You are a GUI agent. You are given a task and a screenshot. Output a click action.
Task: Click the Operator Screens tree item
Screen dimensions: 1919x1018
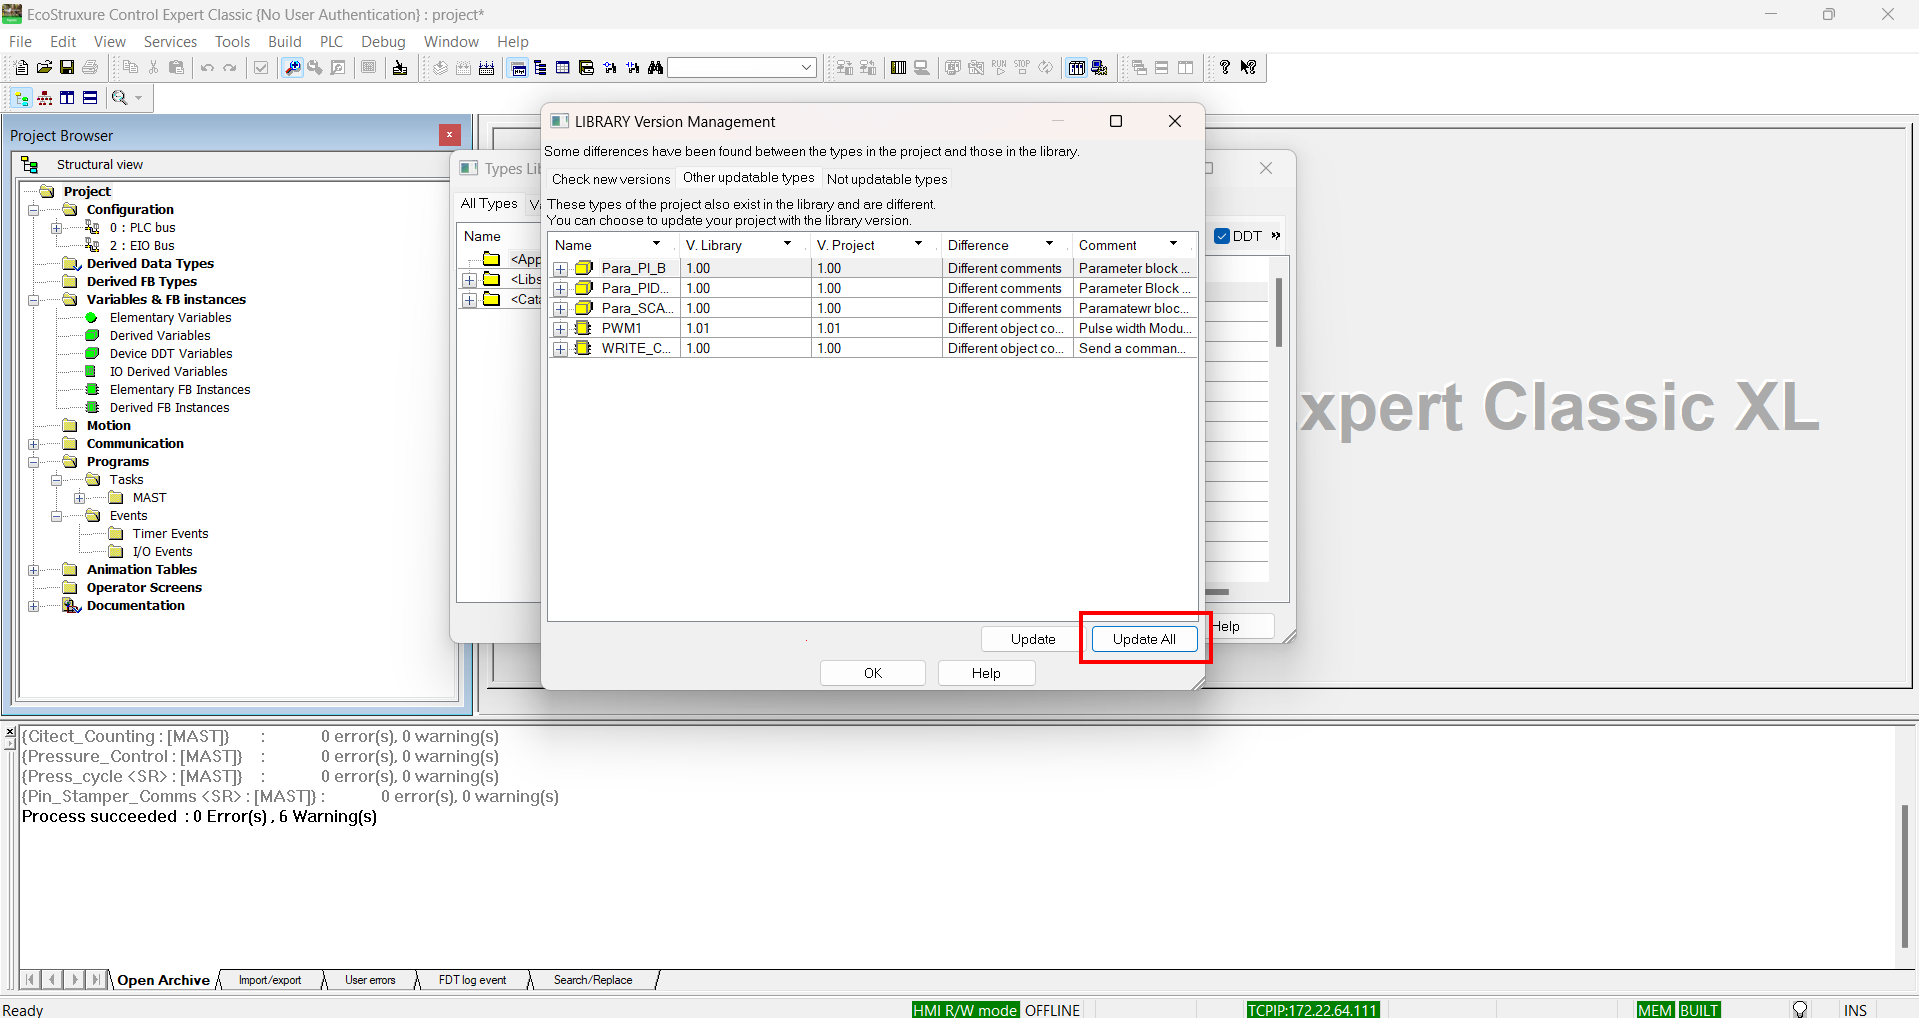coord(144,588)
